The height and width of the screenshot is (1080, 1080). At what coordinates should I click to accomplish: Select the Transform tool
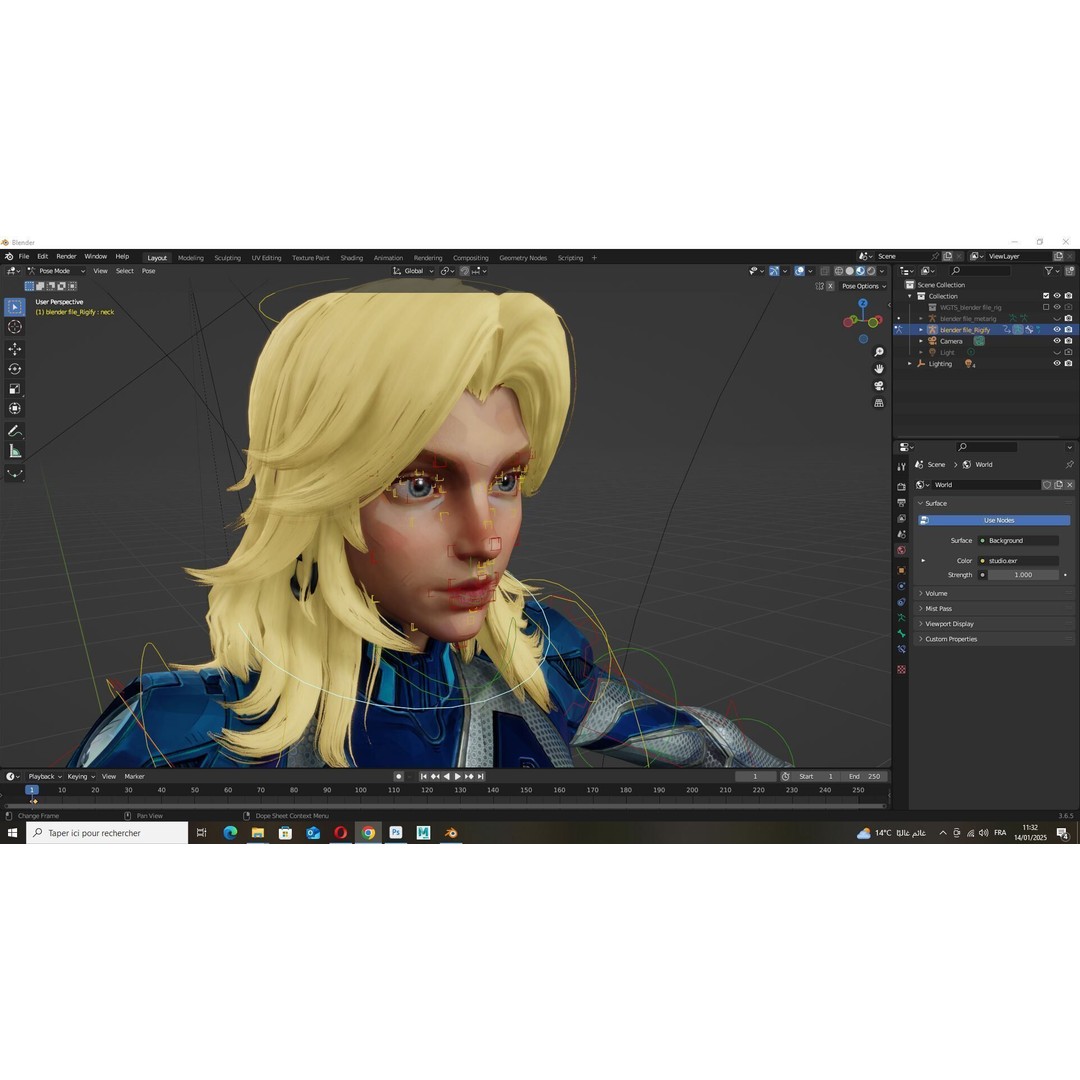click(14, 409)
